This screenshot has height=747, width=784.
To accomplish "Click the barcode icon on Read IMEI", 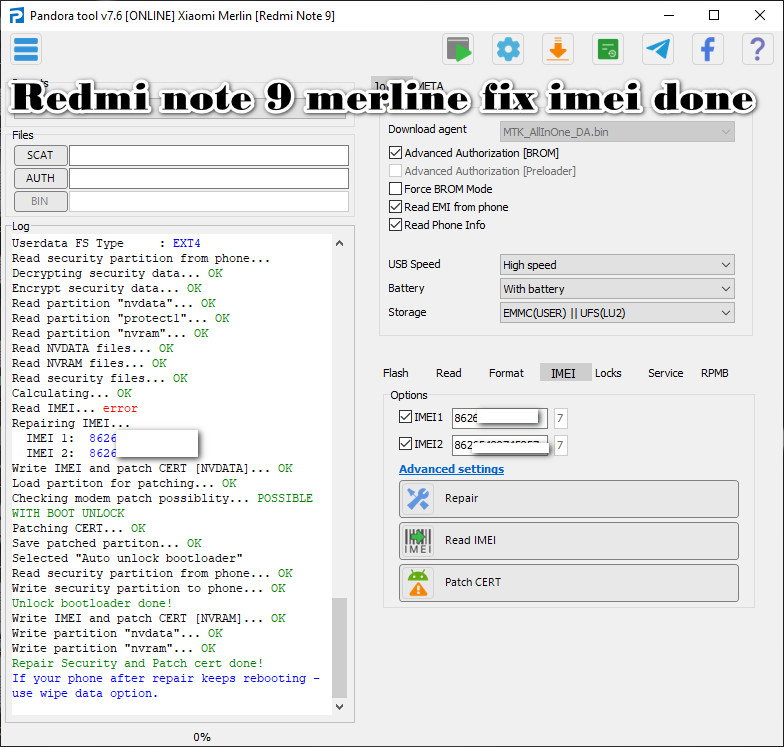I will click(418, 540).
